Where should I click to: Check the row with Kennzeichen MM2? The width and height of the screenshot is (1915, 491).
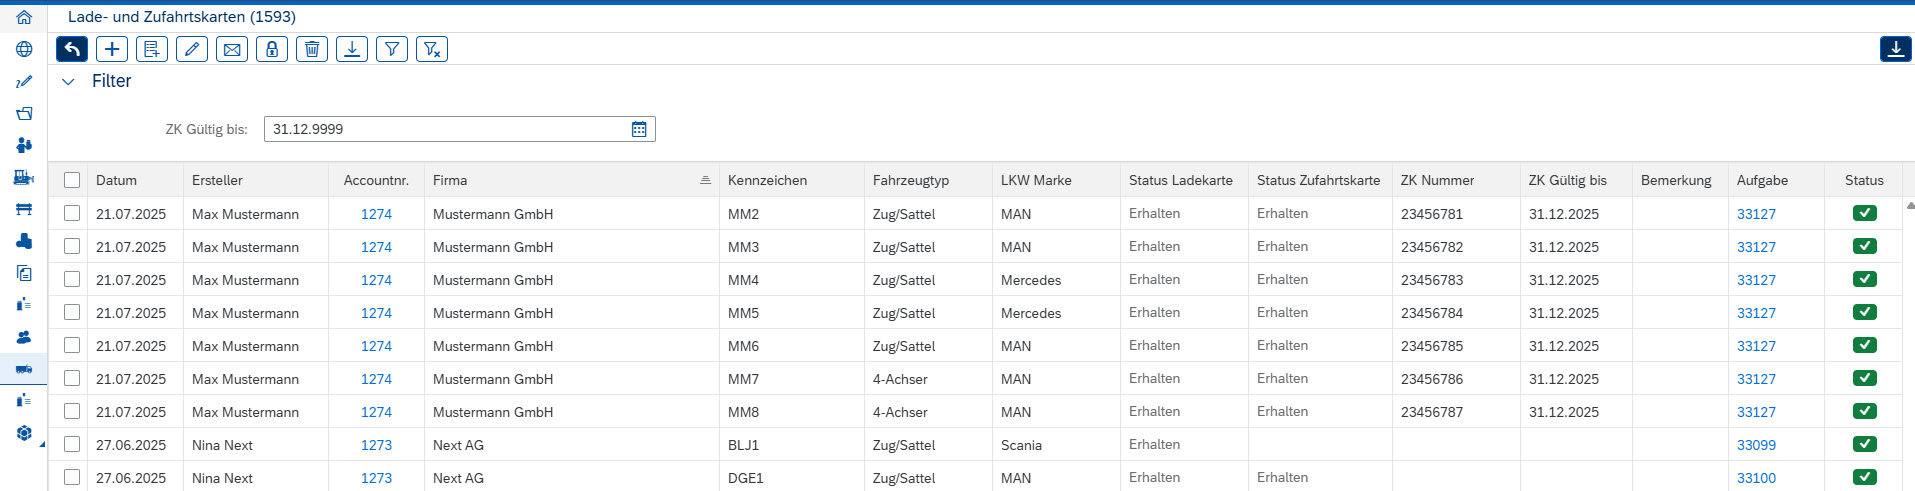pos(72,213)
